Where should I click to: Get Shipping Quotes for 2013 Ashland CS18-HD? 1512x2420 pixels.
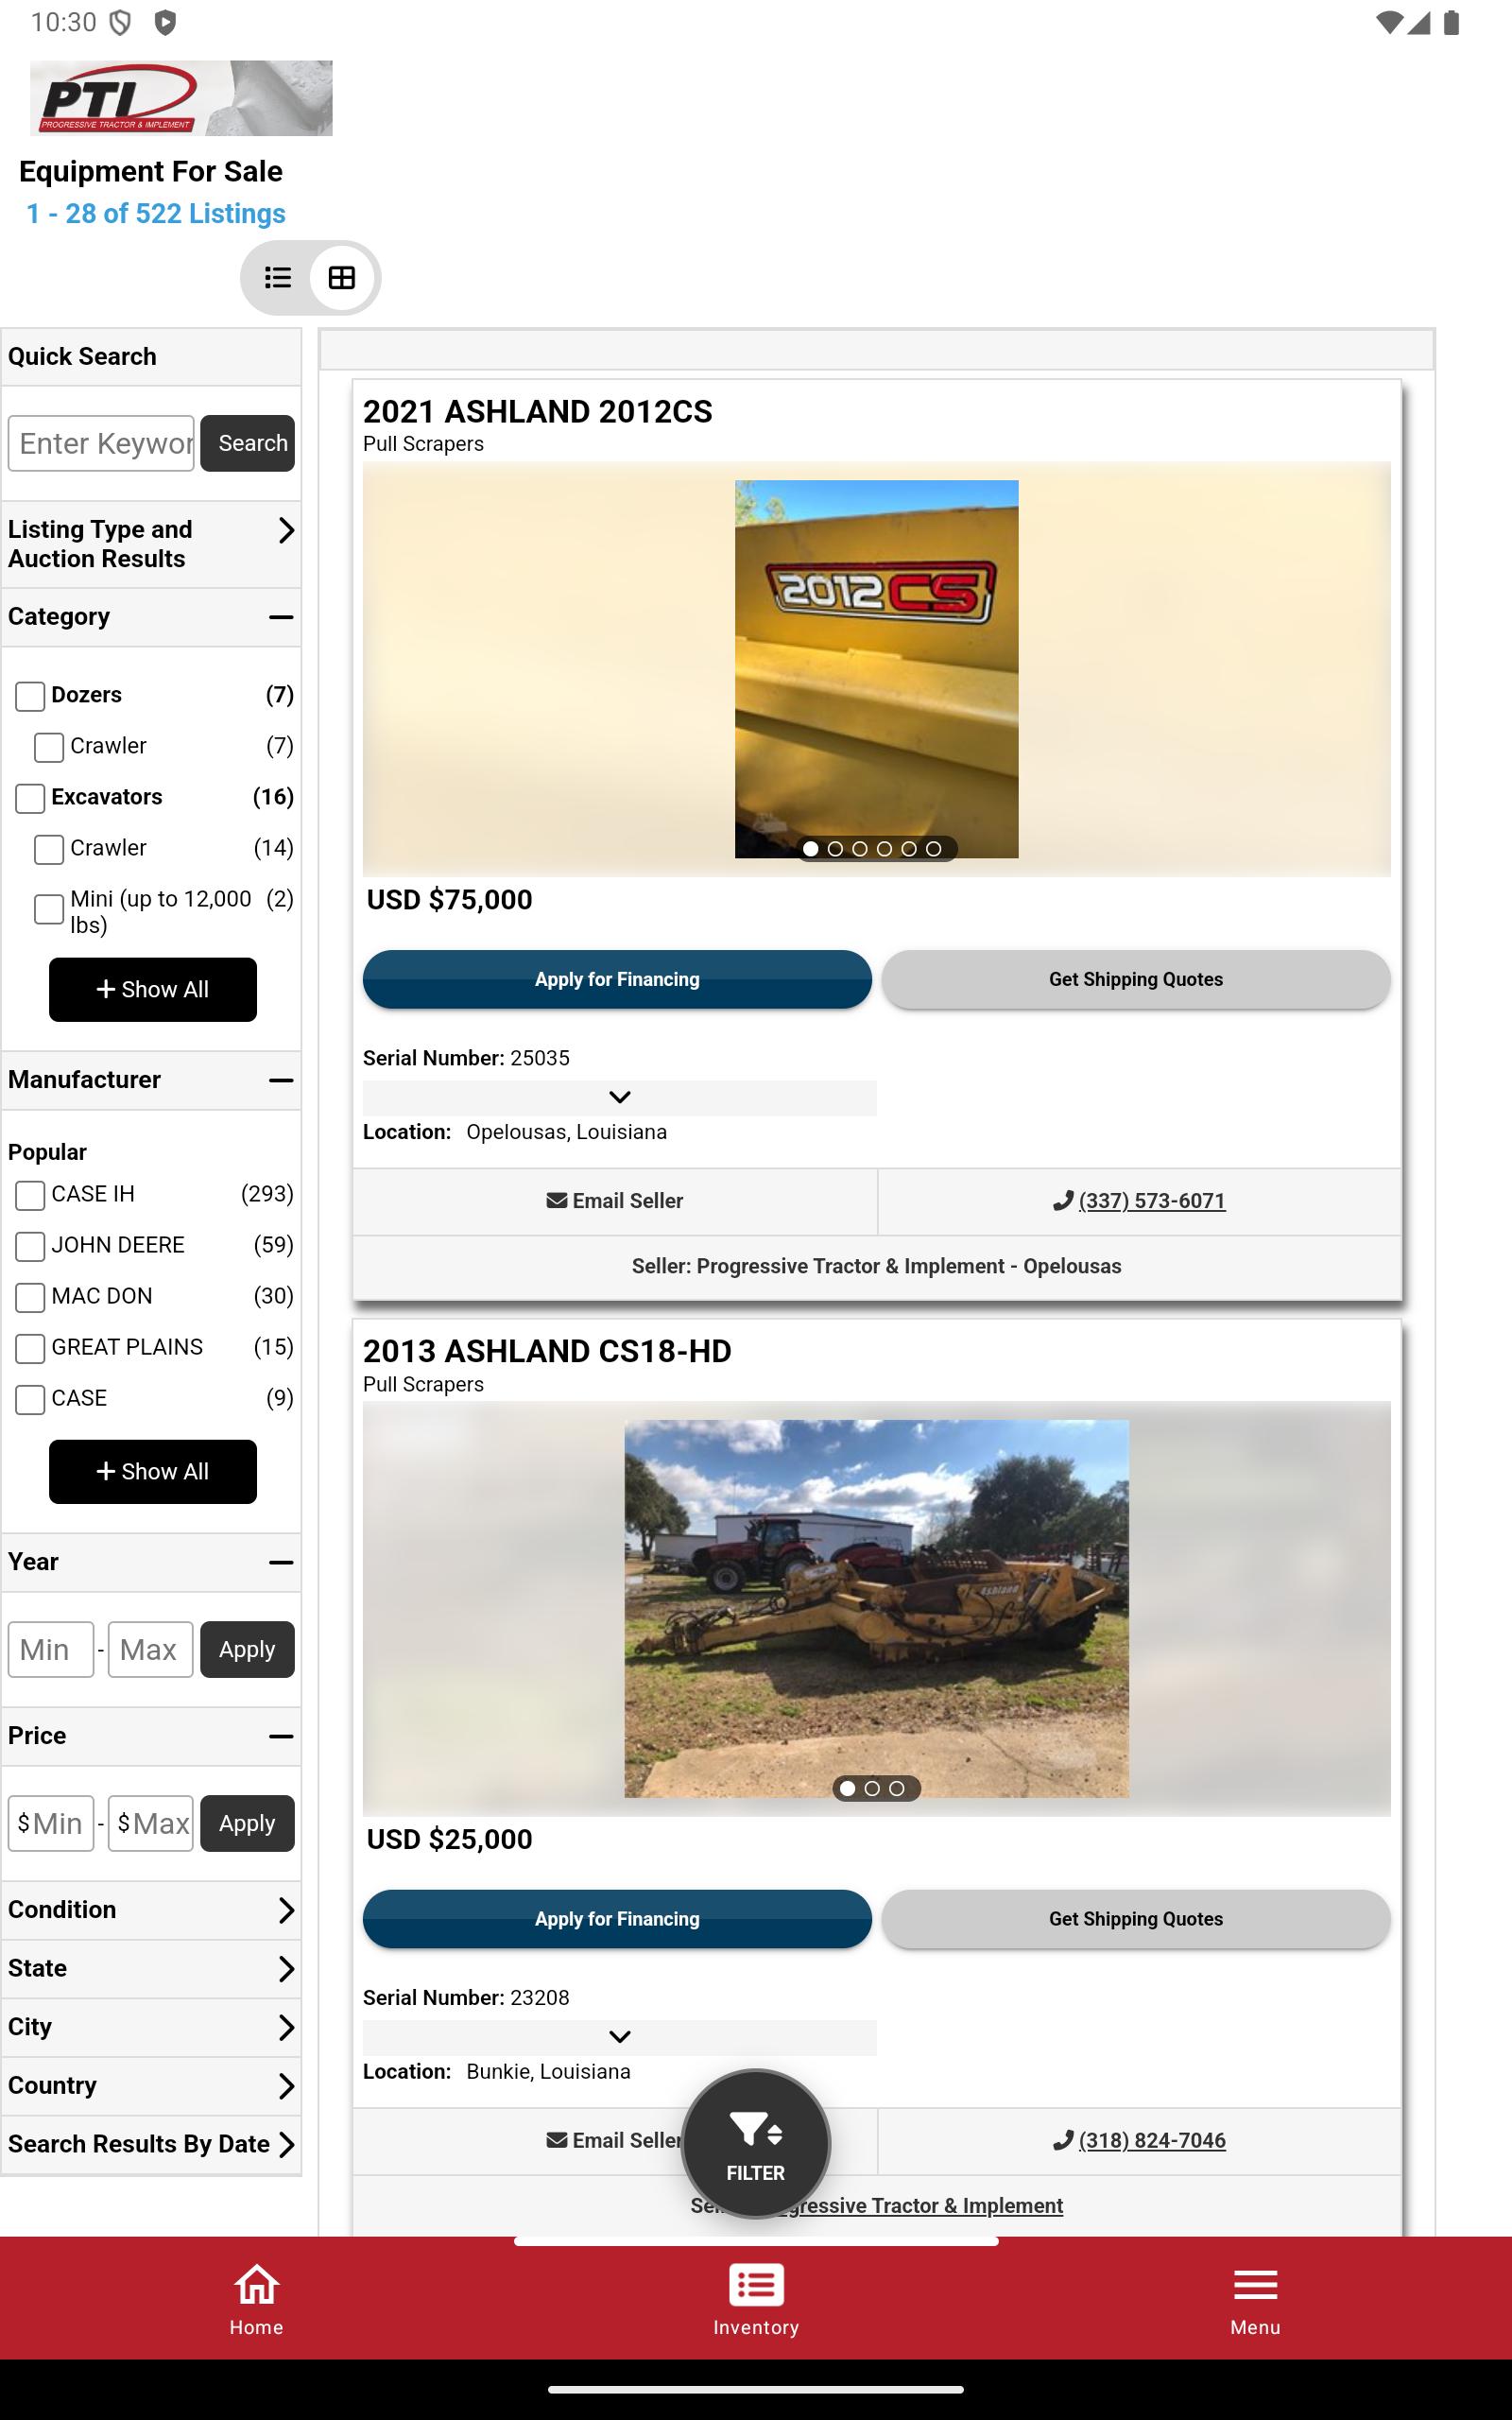click(x=1136, y=1919)
